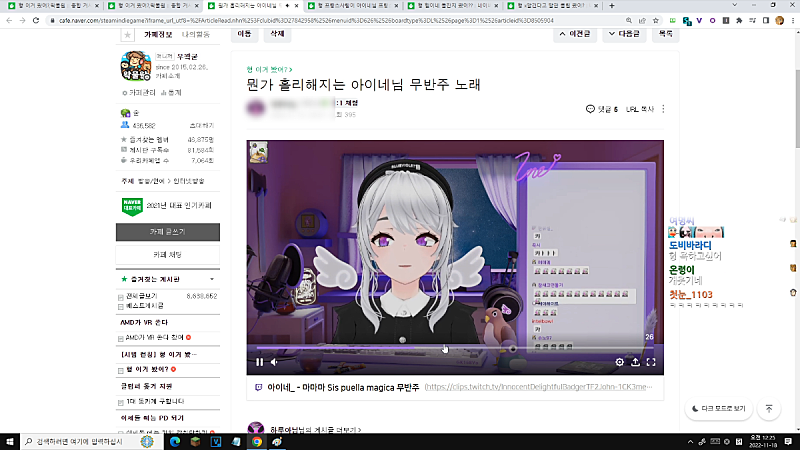Show hidden system tray icons chevron

(x=690, y=442)
